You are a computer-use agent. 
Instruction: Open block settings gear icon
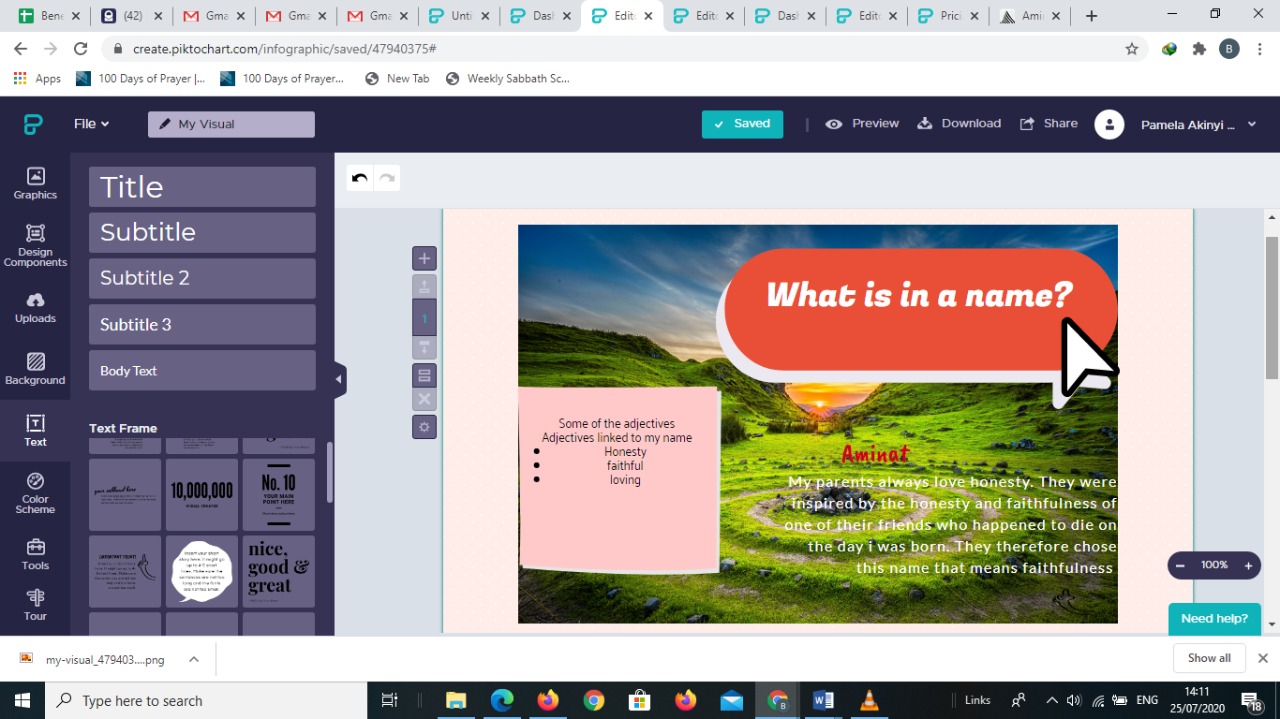point(424,427)
